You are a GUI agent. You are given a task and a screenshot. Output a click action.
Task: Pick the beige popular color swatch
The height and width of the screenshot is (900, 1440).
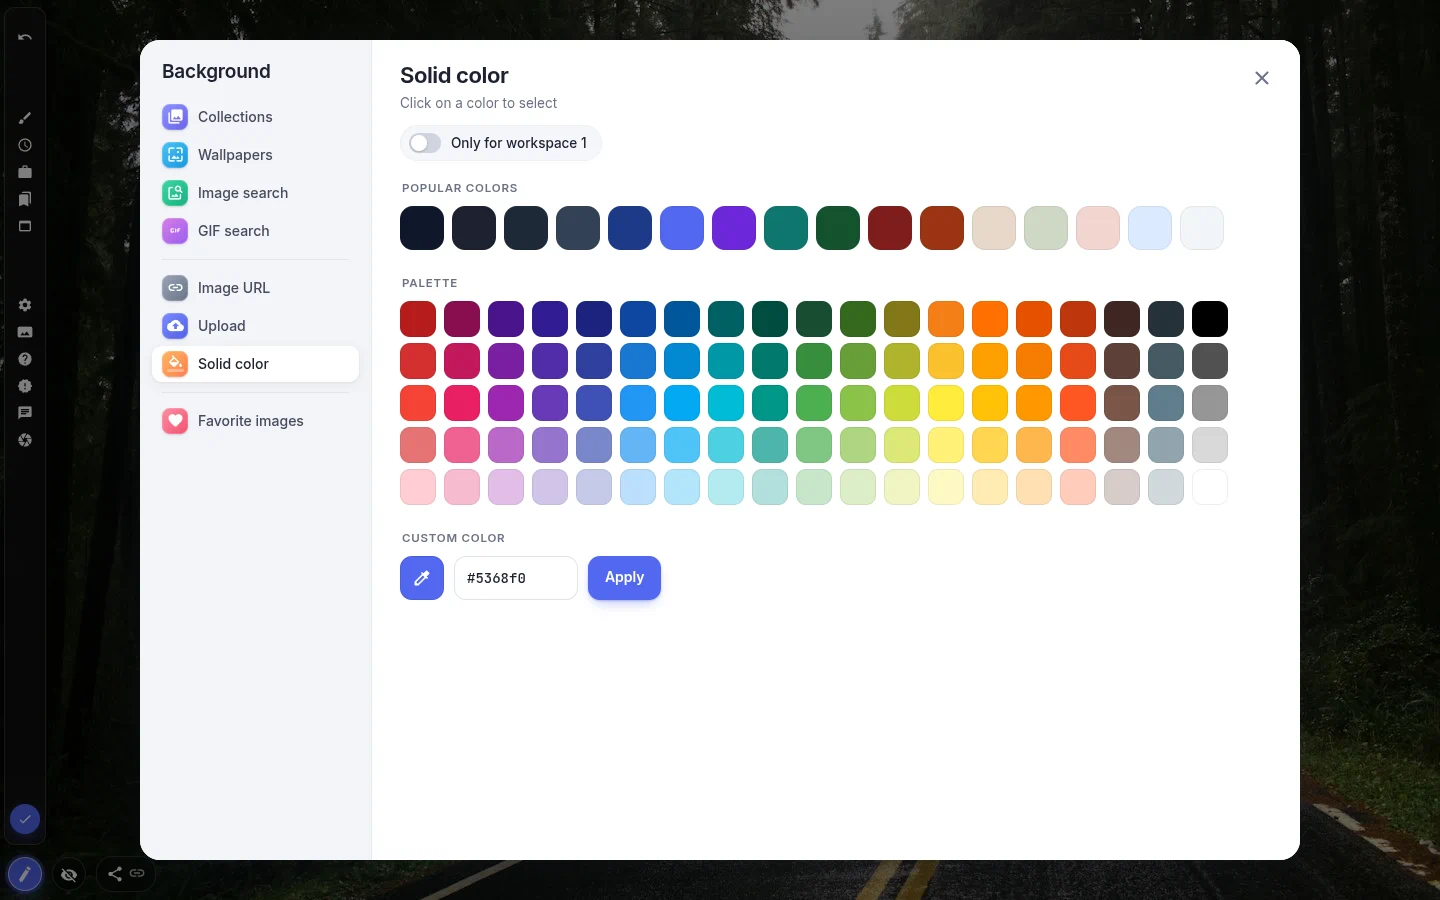coord(994,228)
